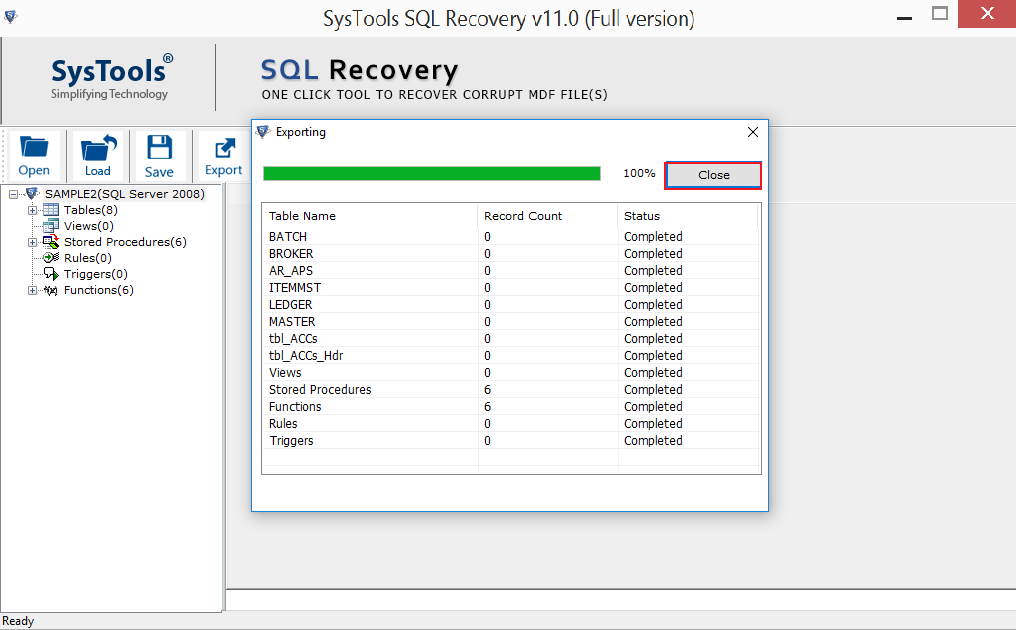Click the Views icon in tree
Image resolution: width=1016 pixels, height=630 pixels.
[51, 226]
